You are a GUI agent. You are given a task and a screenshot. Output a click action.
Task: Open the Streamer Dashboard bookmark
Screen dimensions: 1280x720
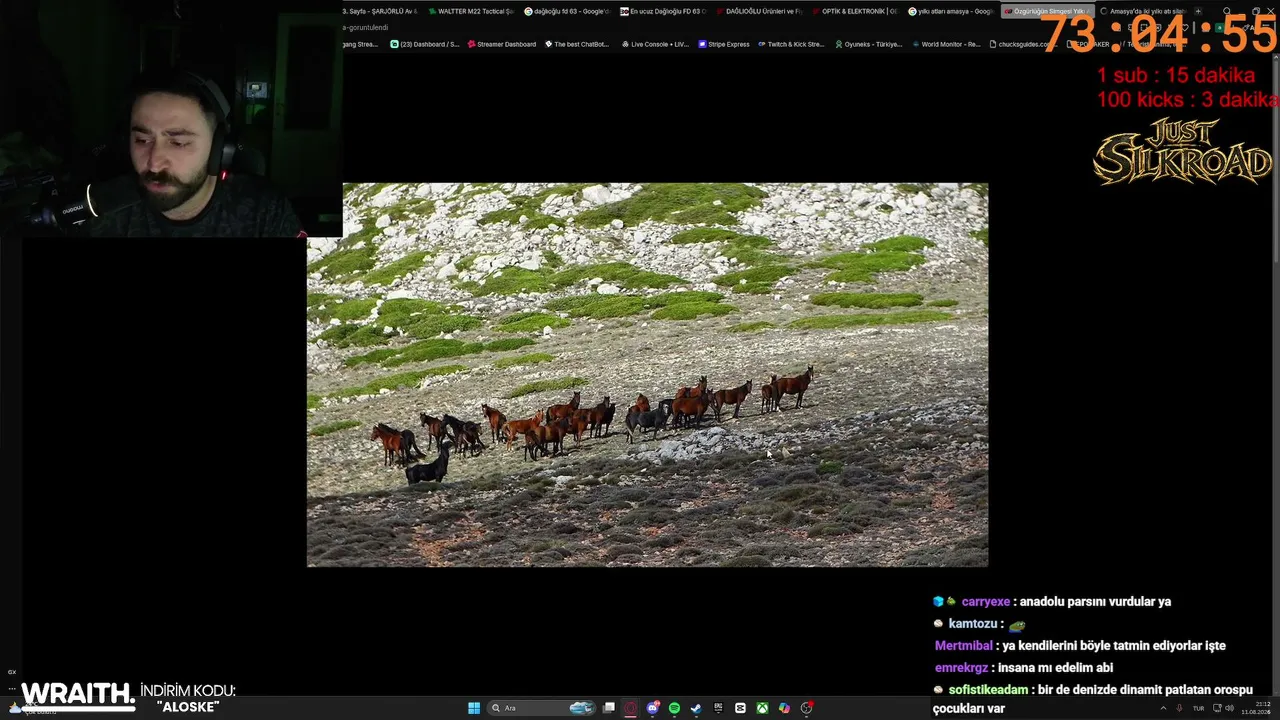[x=501, y=44]
